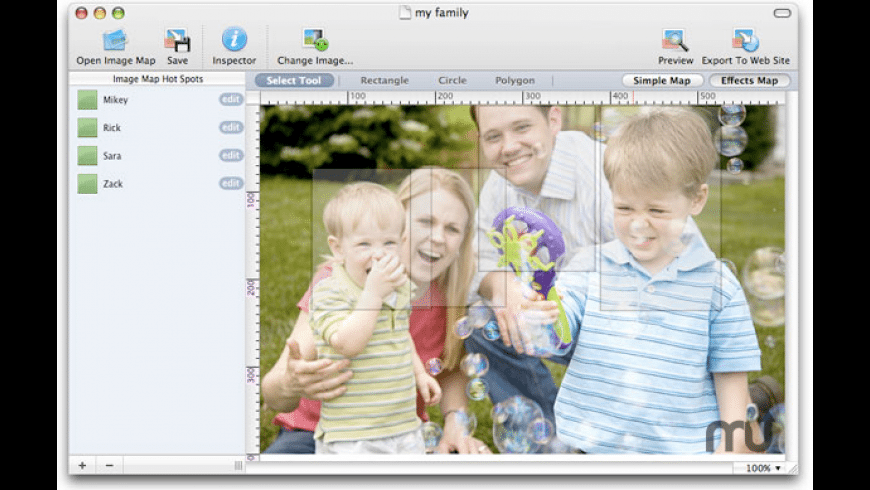This screenshot has height=490, width=870.
Task: Switch to Effects Map mode
Action: click(750, 80)
